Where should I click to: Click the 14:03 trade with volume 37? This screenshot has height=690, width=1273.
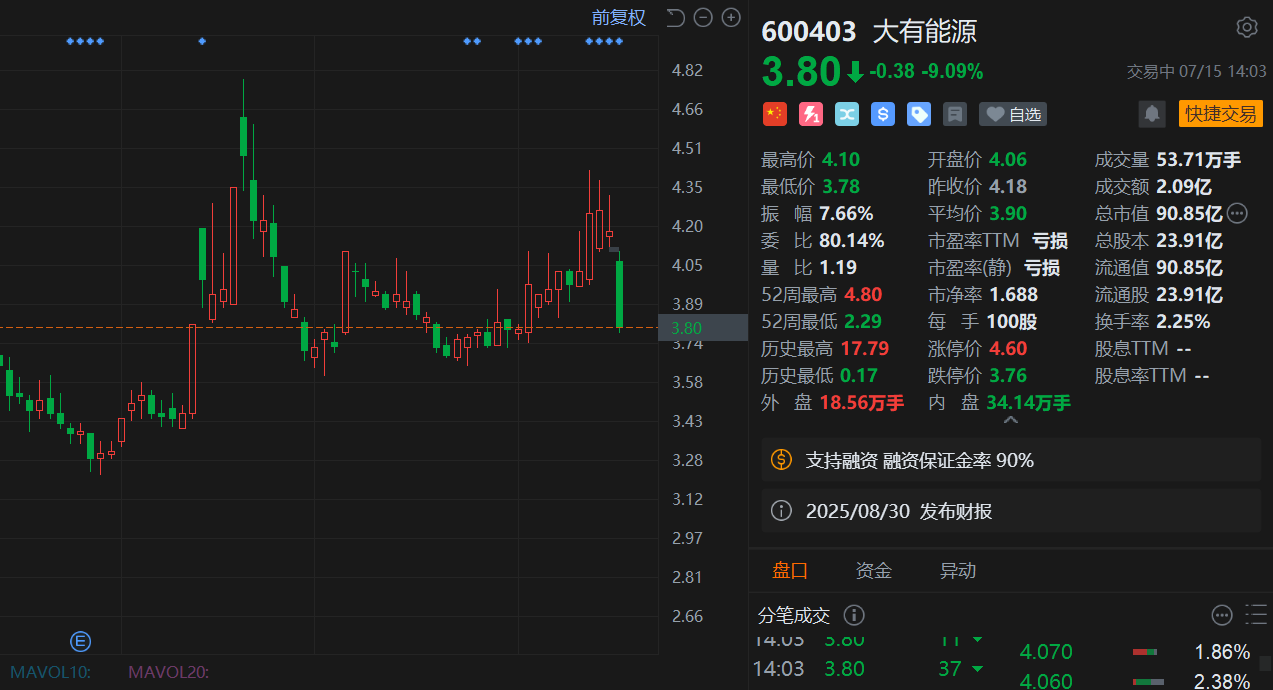868,668
